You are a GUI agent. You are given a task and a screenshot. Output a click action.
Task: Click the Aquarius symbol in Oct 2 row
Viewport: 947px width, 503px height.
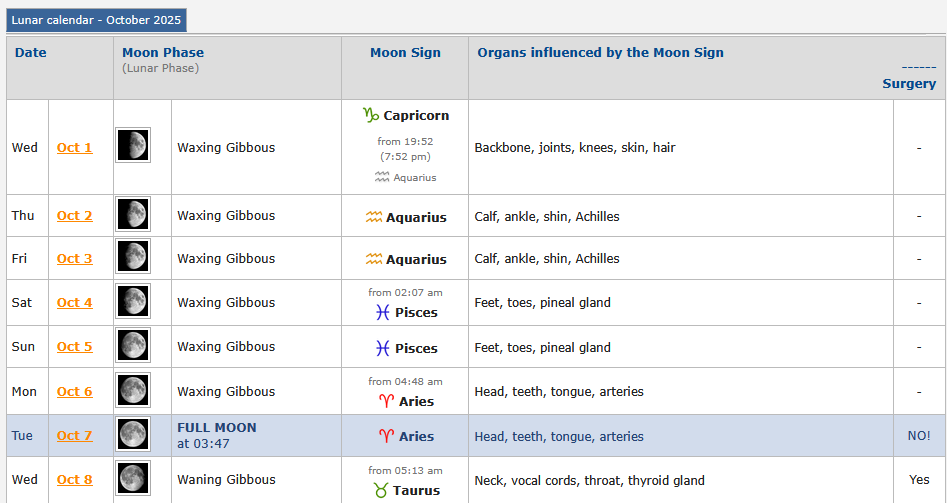pos(373,217)
